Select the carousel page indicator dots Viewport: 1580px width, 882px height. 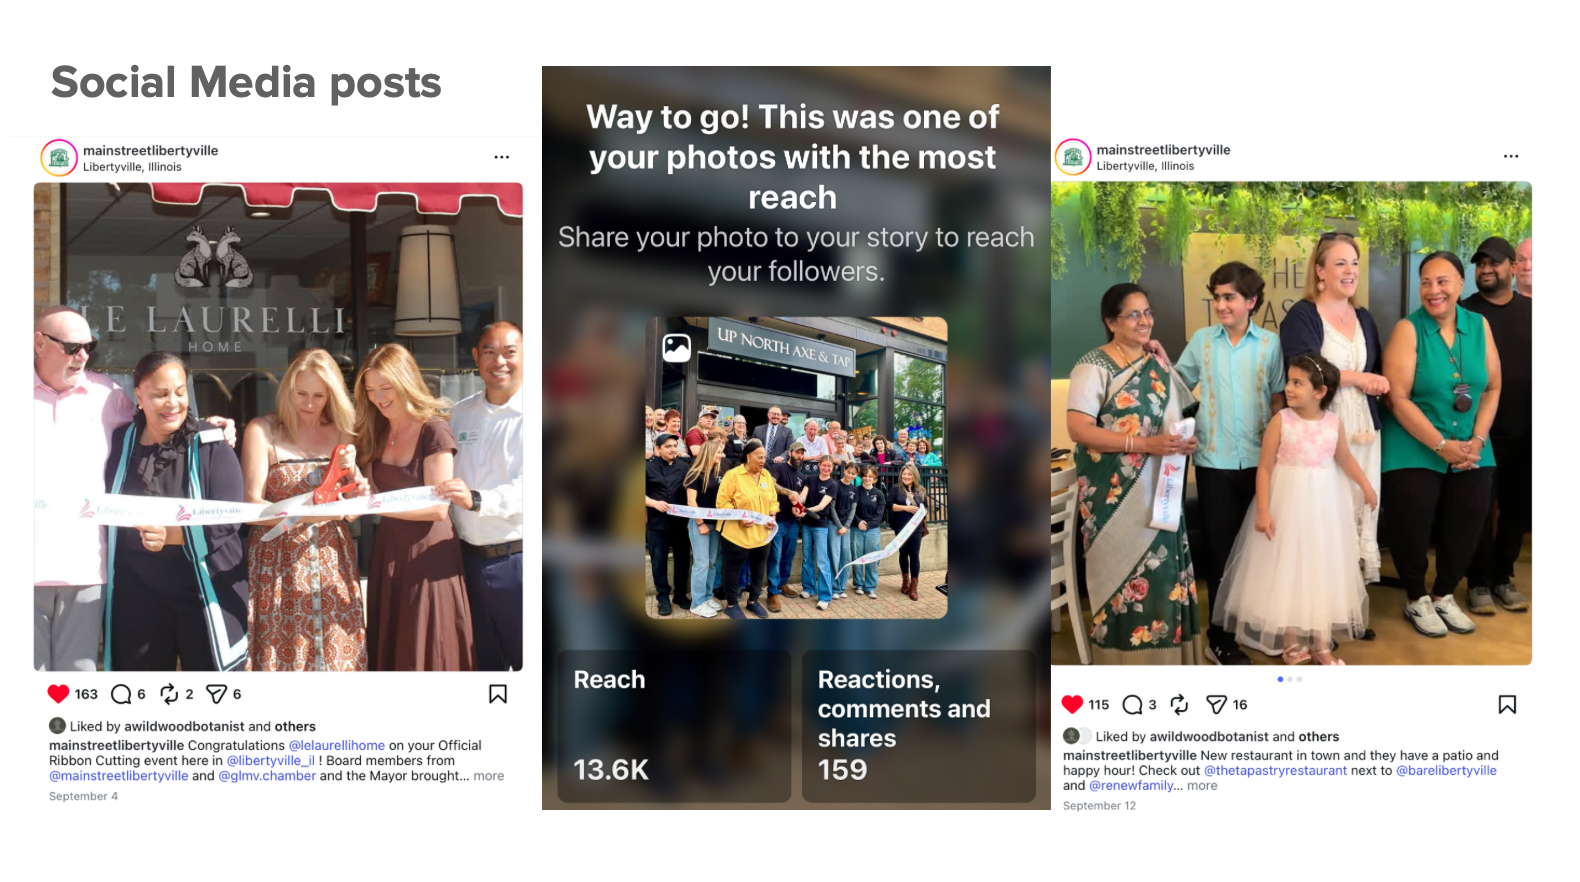tap(1290, 679)
